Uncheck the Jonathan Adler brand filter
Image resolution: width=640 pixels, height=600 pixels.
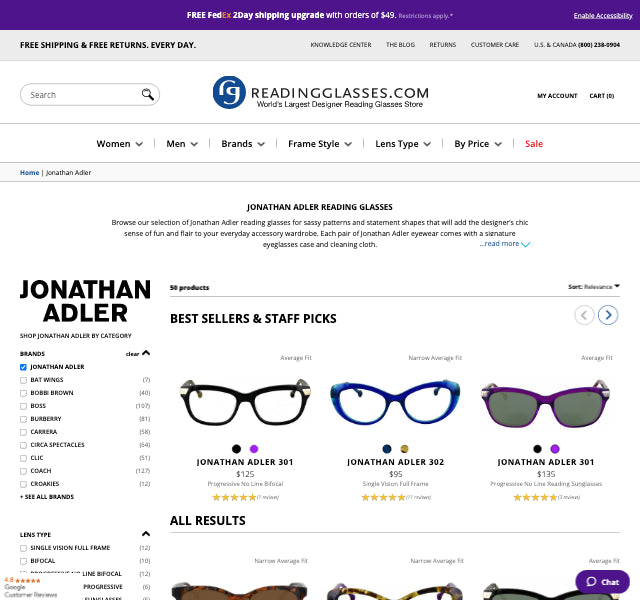[23, 367]
